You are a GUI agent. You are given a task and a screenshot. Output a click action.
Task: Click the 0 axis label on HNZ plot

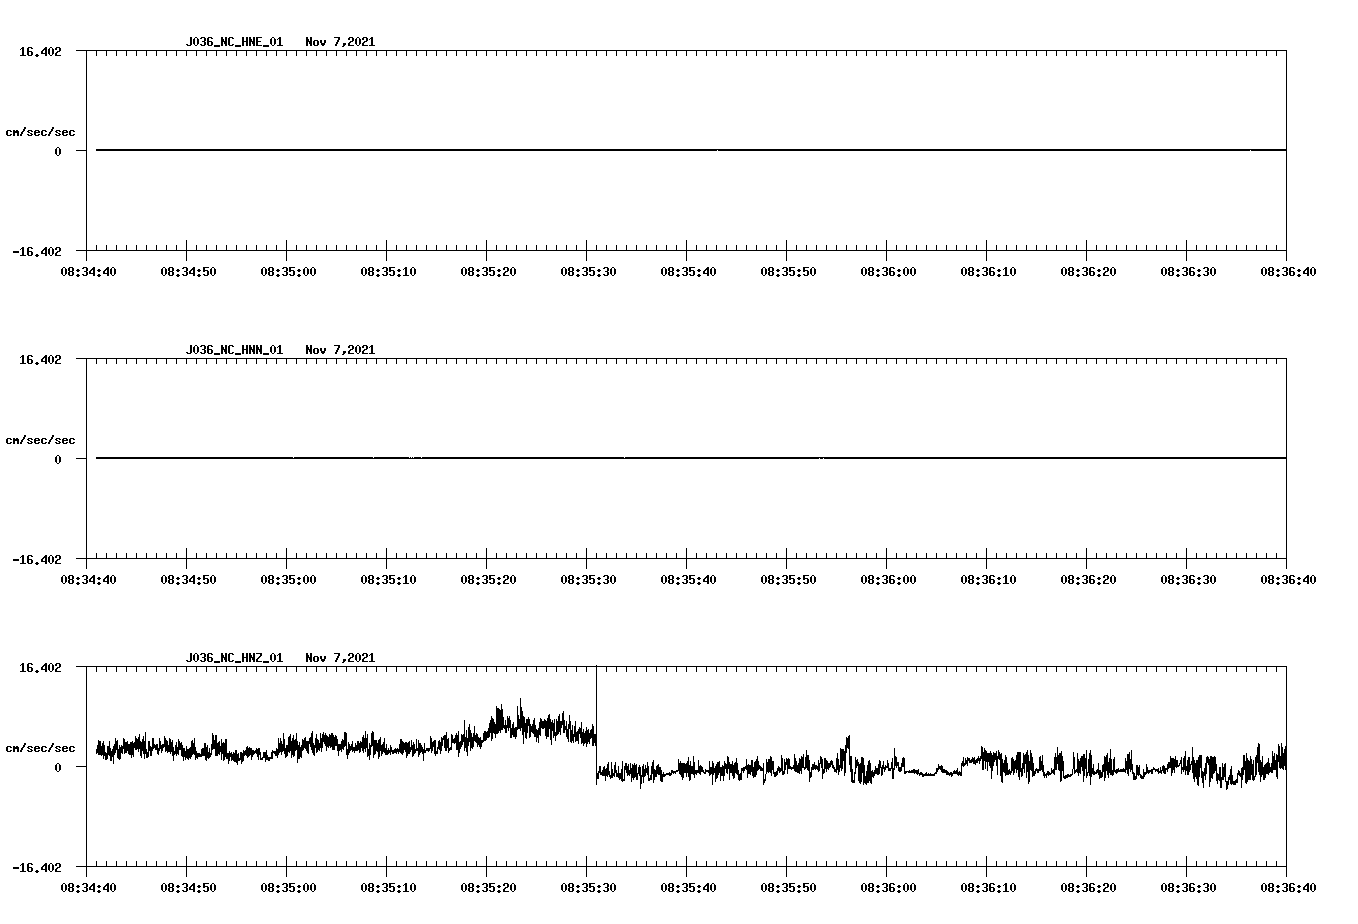coord(58,768)
